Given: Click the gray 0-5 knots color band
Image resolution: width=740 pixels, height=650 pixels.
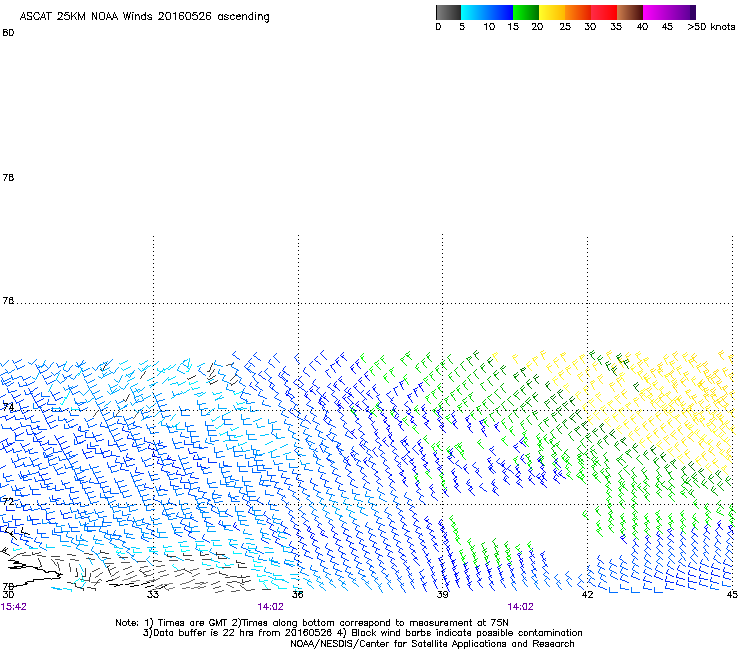Looking at the screenshot, I should (448, 12).
